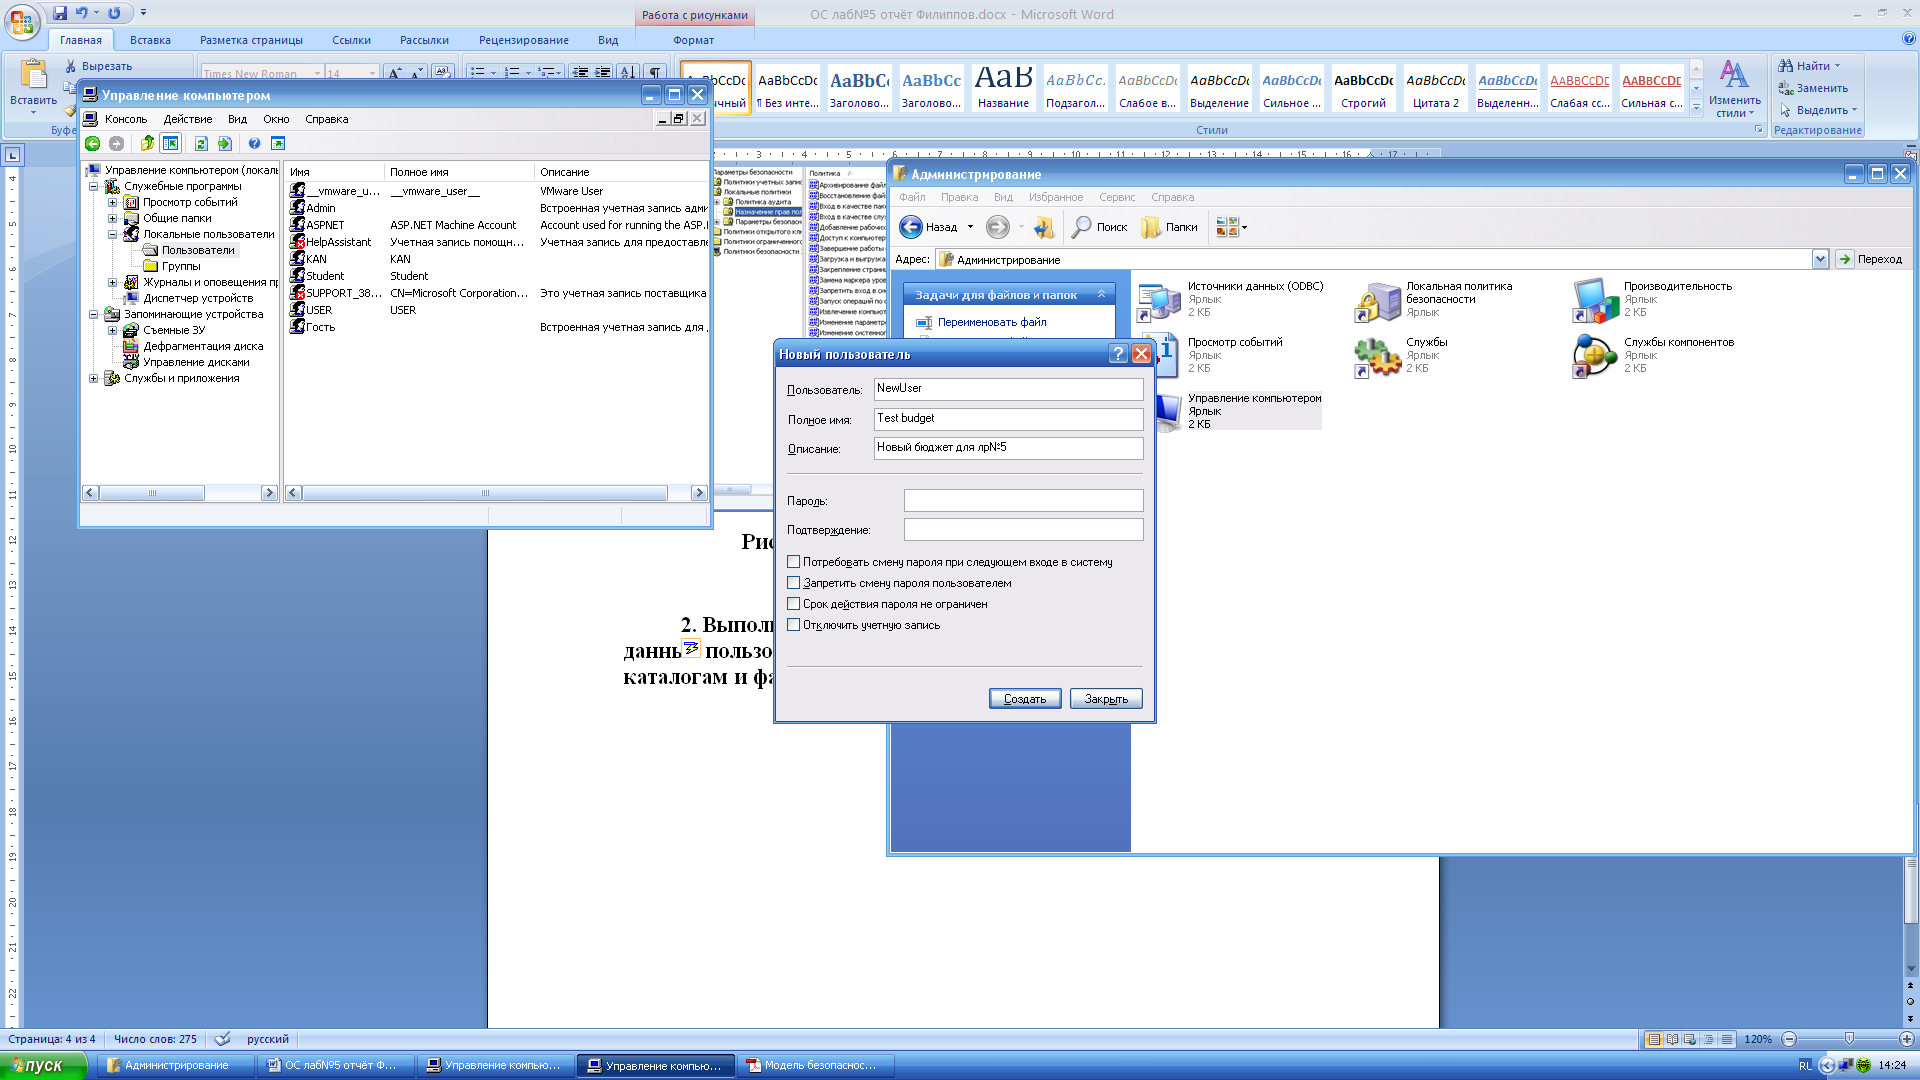Viewport: 1920px width, 1080px height.
Task: Click the green Back arrow in Computer Management toolbar
Action: point(93,144)
